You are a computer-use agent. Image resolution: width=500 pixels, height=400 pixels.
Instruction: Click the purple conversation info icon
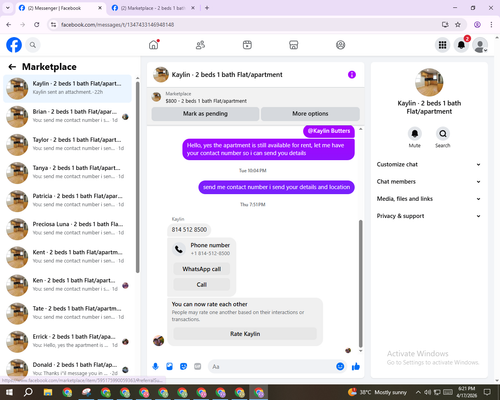[352, 75]
